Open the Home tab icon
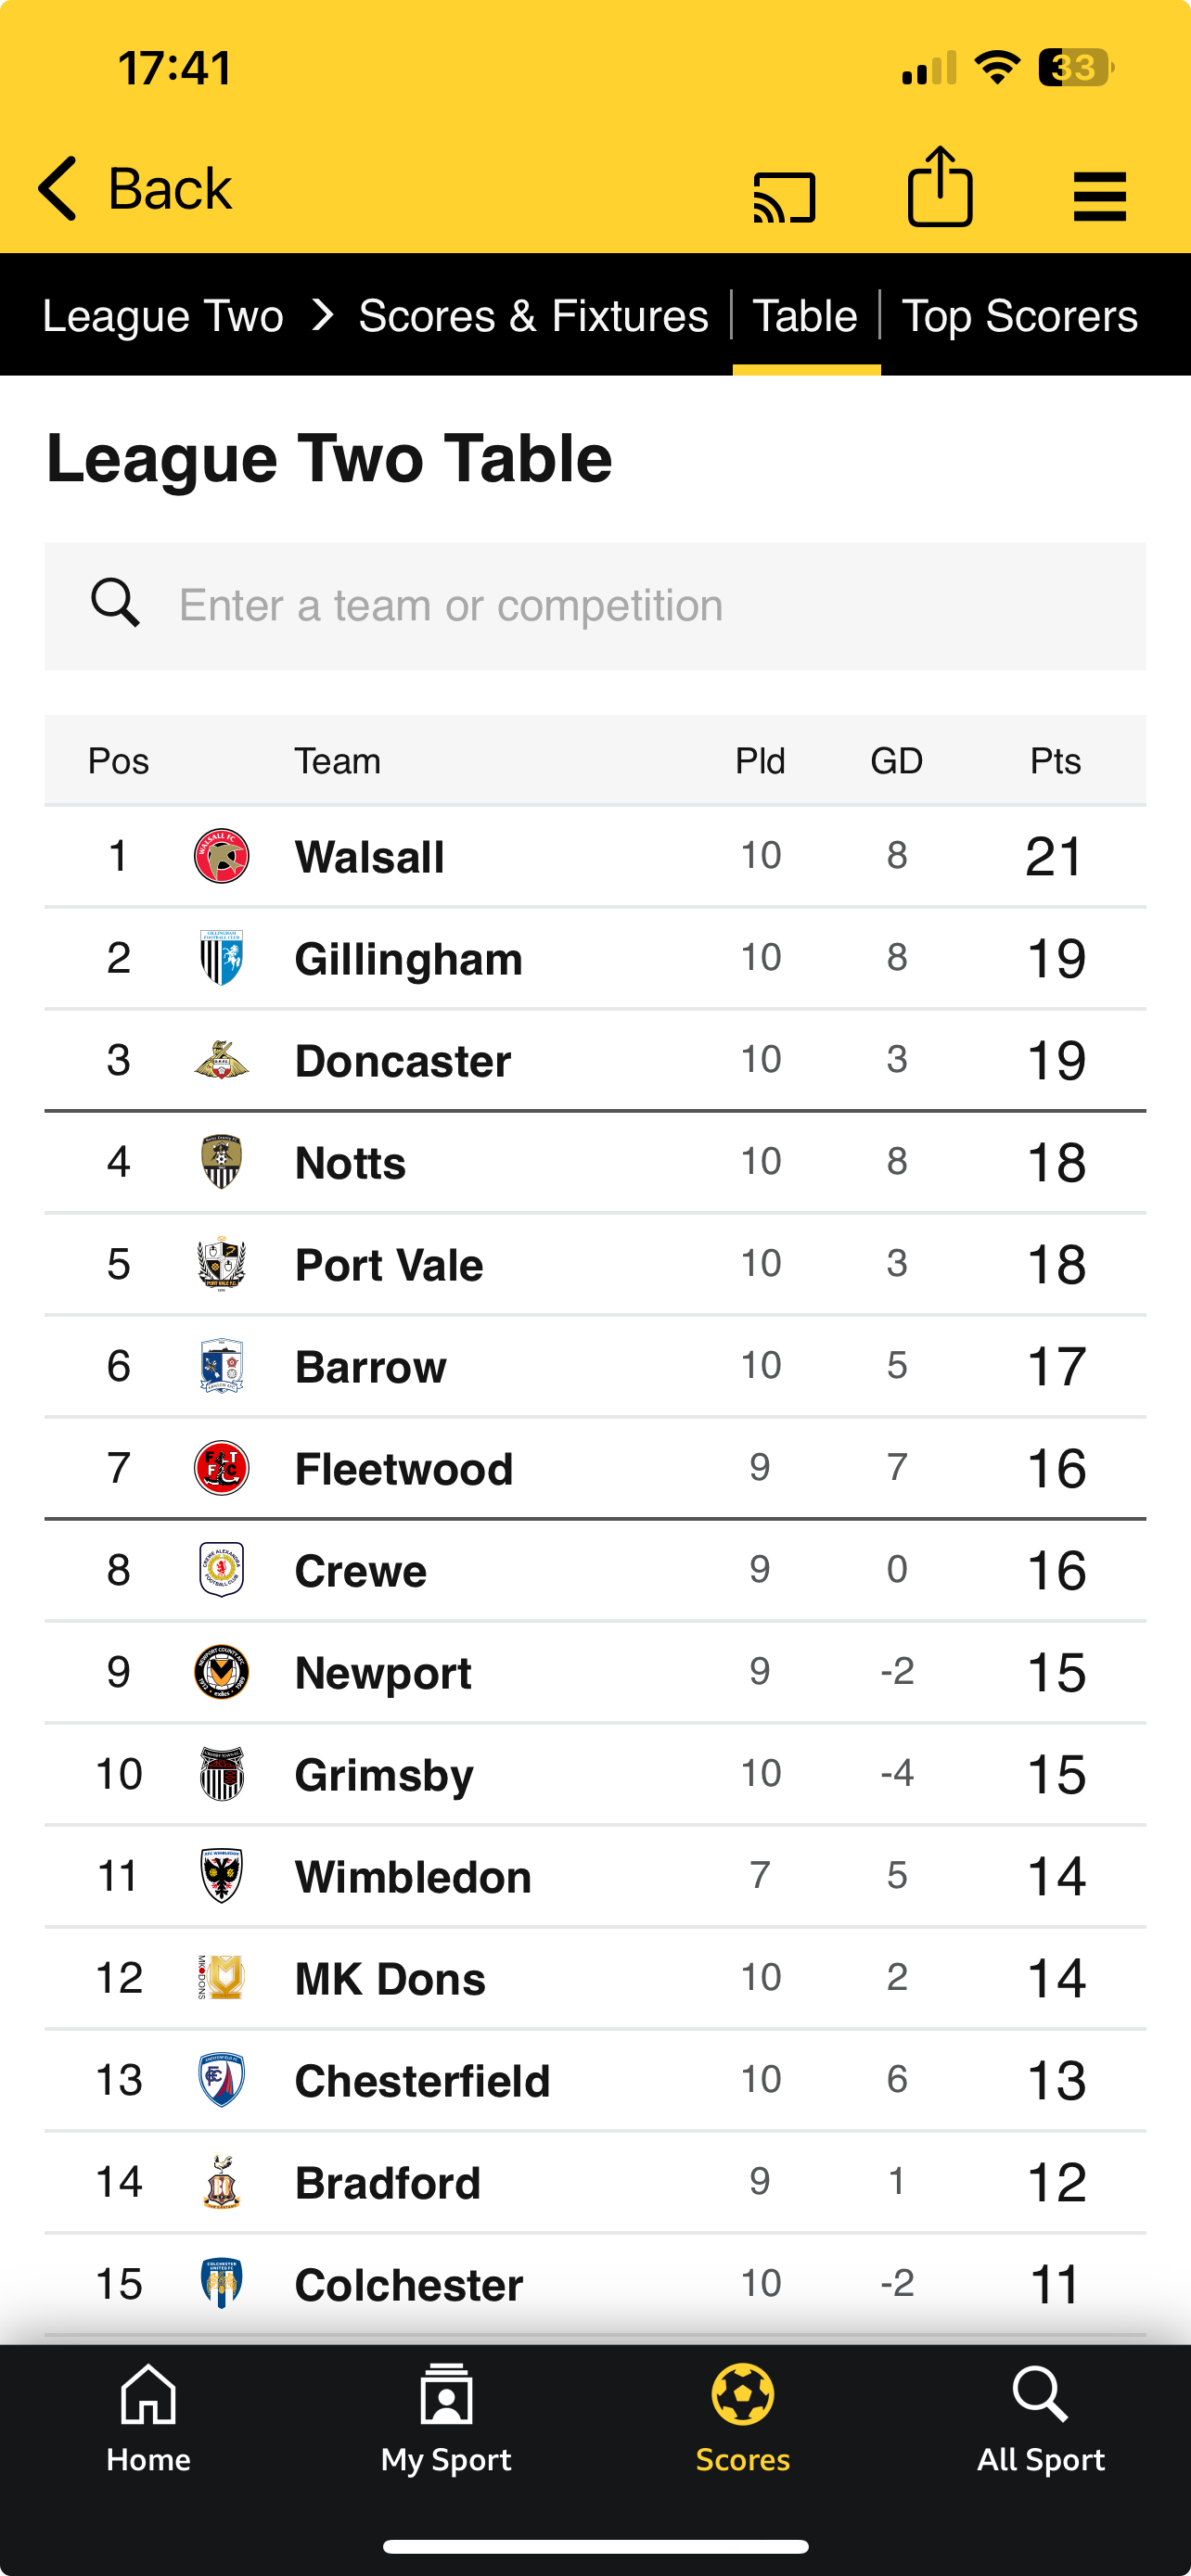Image resolution: width=1191 pixels, height=2576 pixels. click(x=148, y=2394)
